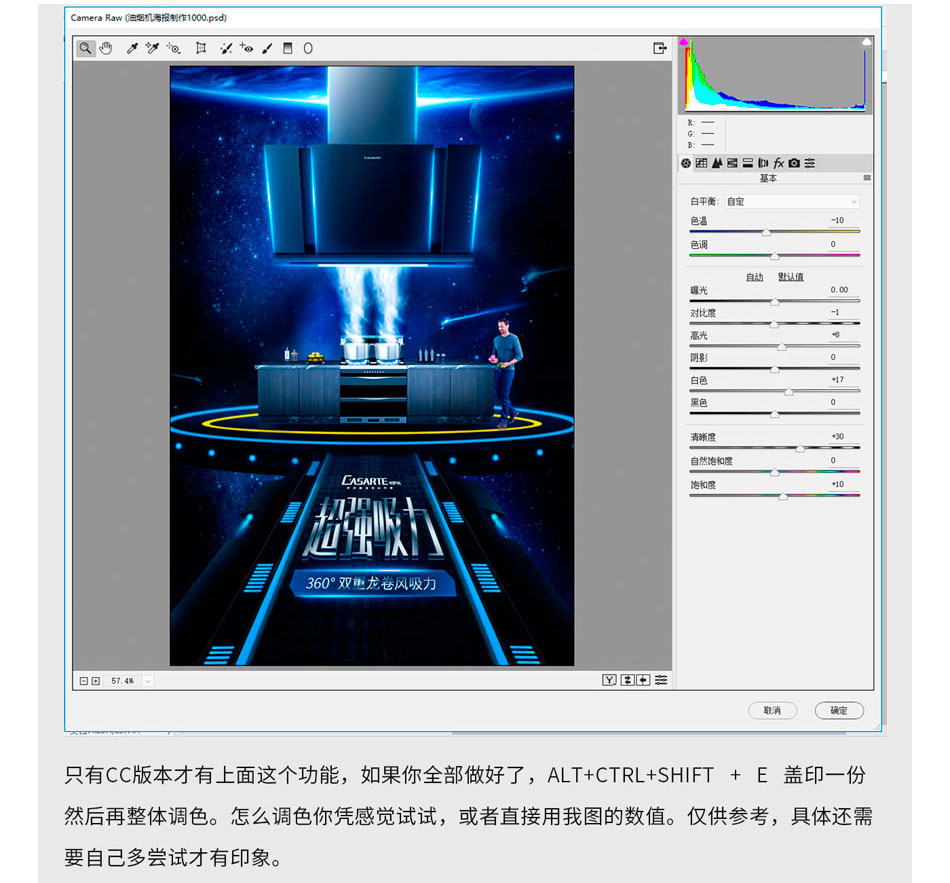950x883 pixels.
Task: Adjust the clarity (清晰度) slider
Action: [800, 448]
